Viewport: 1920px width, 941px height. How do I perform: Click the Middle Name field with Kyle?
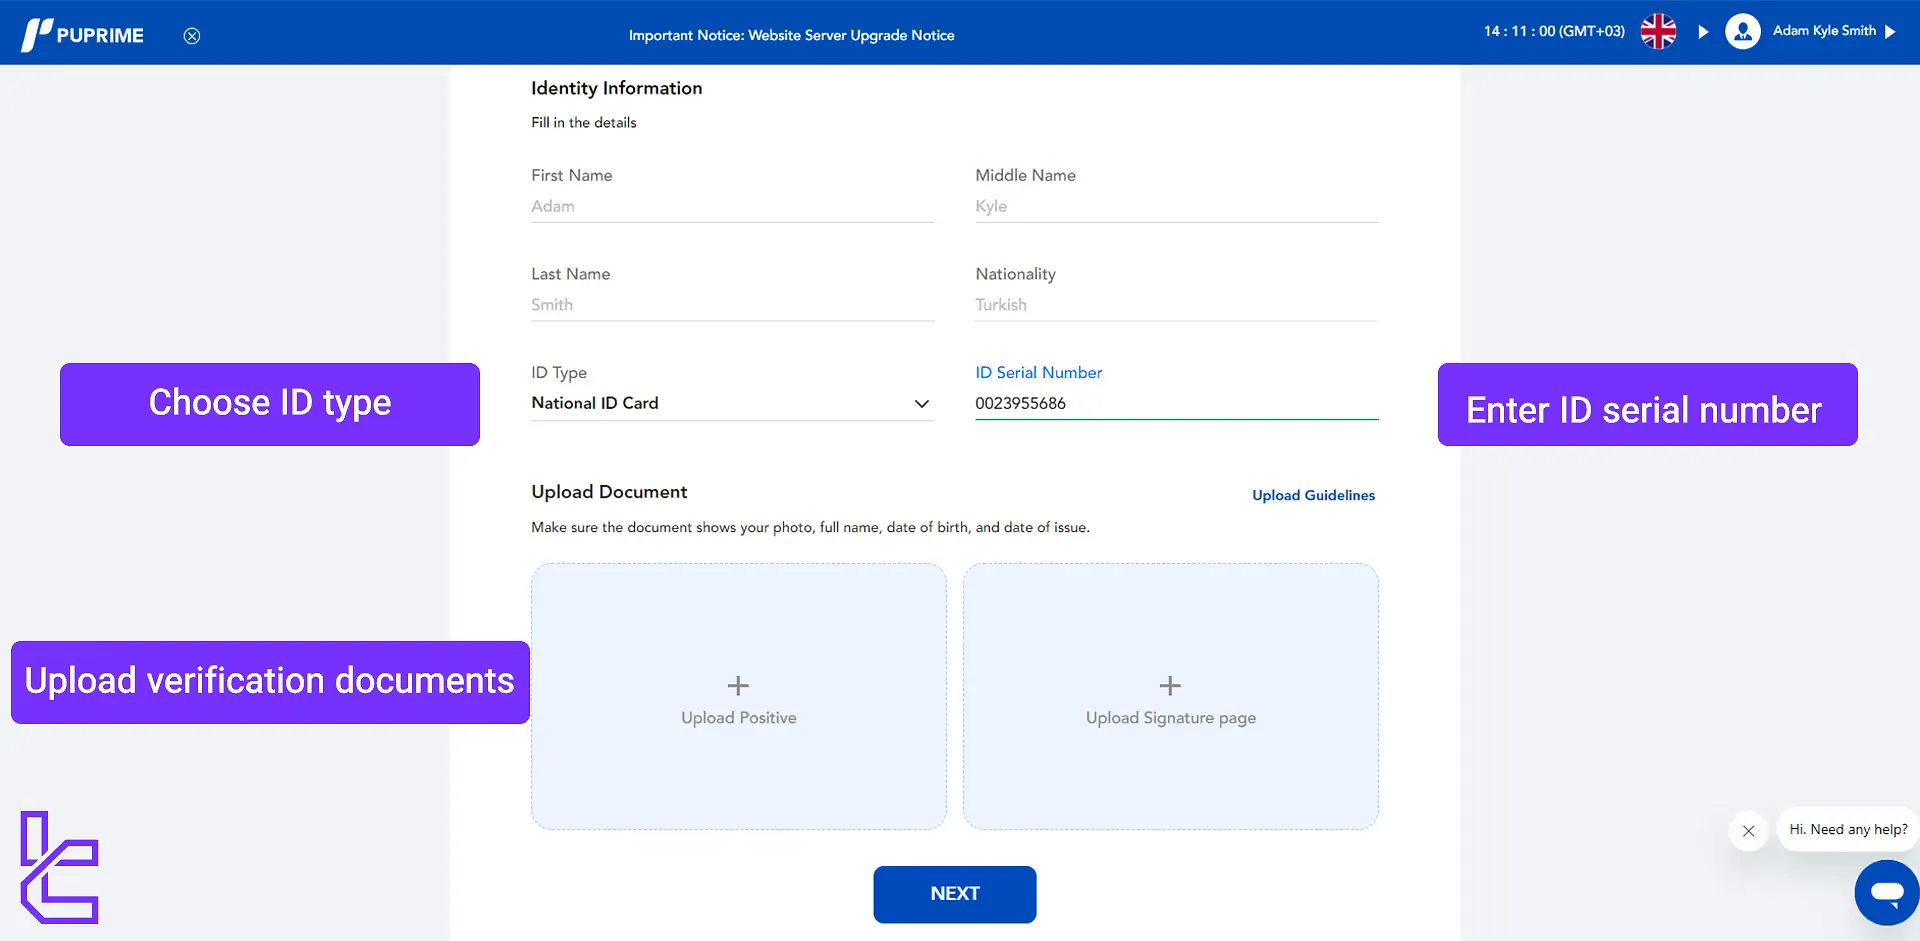1176,206
